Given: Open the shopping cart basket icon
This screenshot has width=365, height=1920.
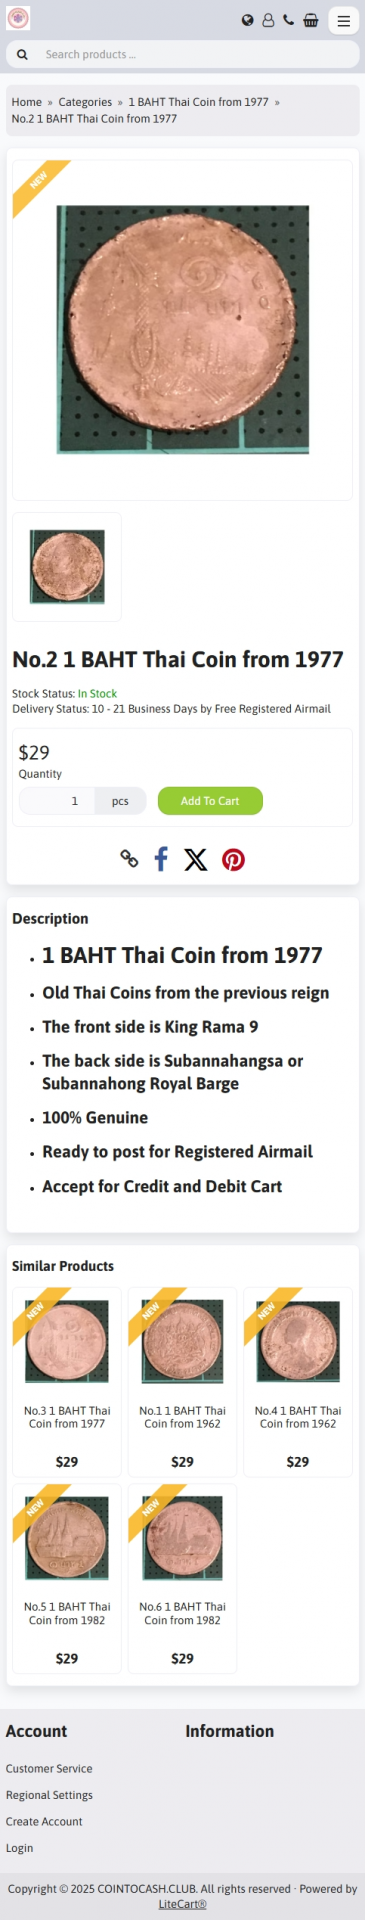Looking at the screenshot, I should tap(311, 20).
